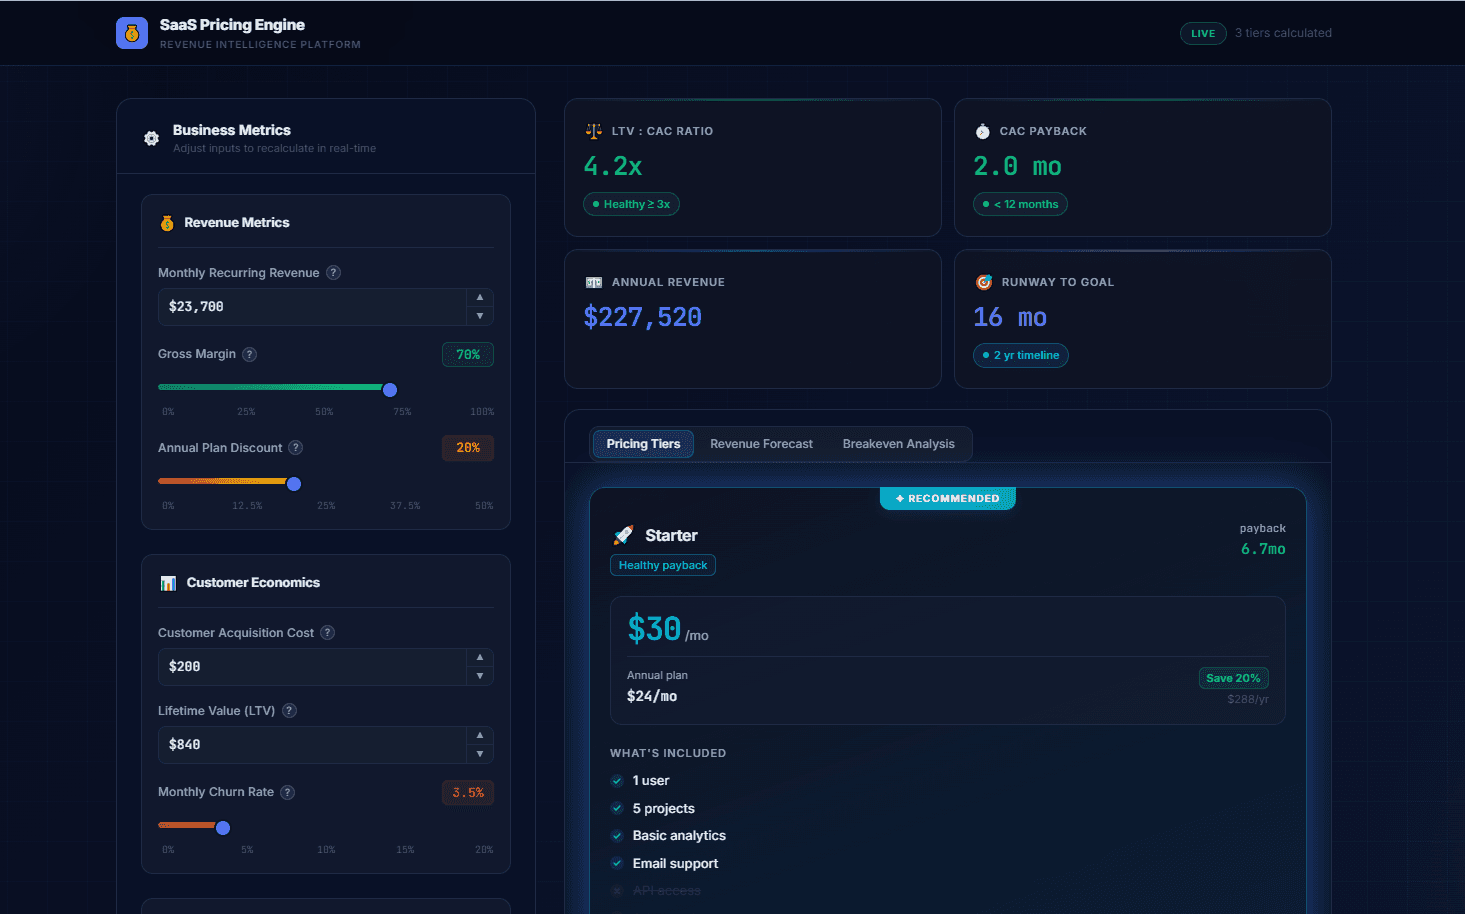
Task: Click the '4.2x' LTV:CAC value
Action: [x=613, y=166]
